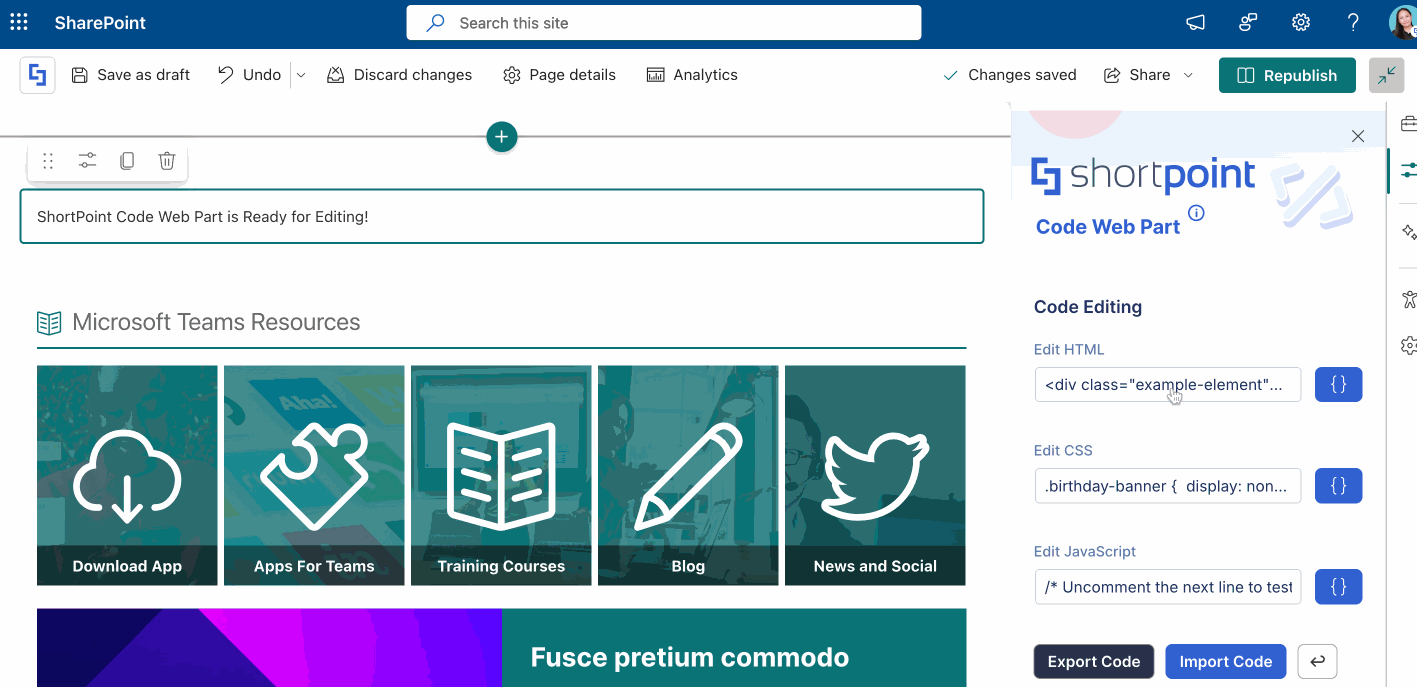Image resolution: width=1417 pixels, height=687 pixels.
Task: Click the SharePoint home link
Action: (x=100, y=22)
